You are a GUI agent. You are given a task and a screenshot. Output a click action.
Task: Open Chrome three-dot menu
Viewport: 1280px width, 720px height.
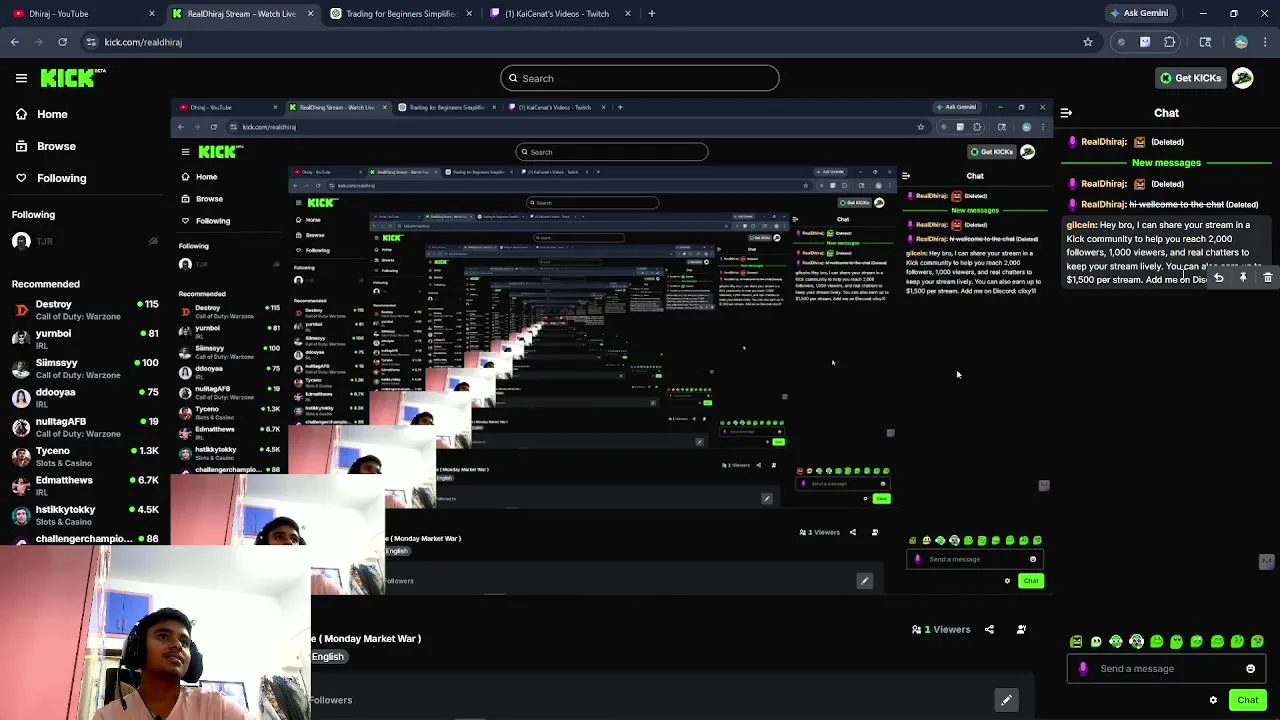click(x=1266, y=42)
